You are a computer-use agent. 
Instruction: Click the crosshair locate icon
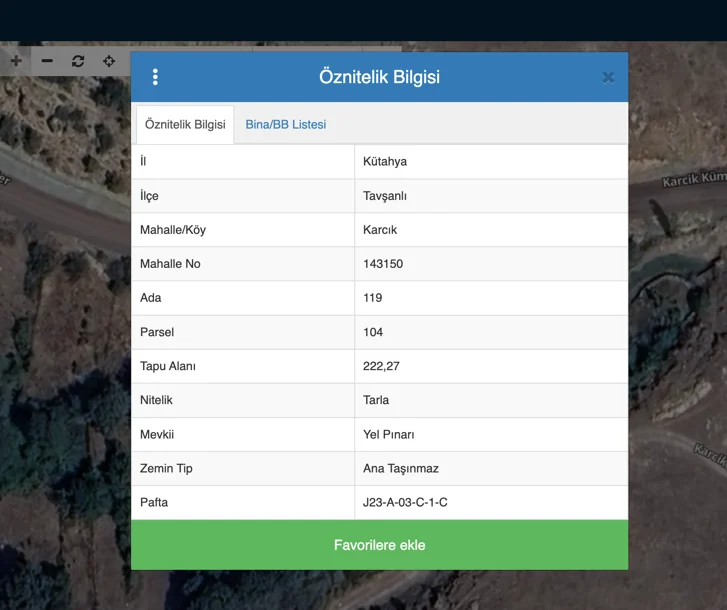(109, 61)
